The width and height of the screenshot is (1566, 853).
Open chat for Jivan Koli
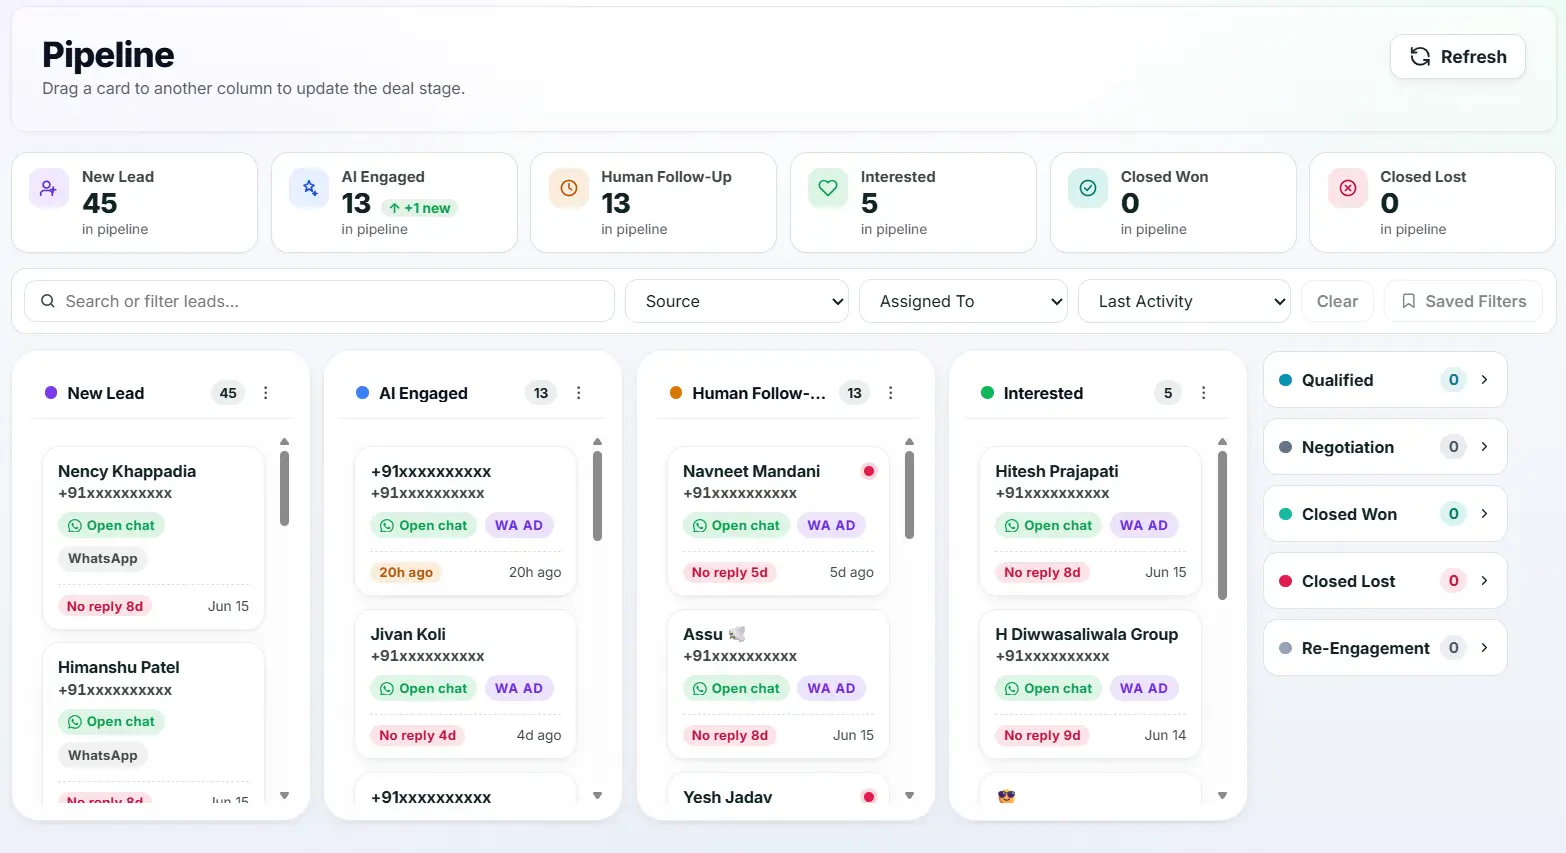(x=424, y=688)
